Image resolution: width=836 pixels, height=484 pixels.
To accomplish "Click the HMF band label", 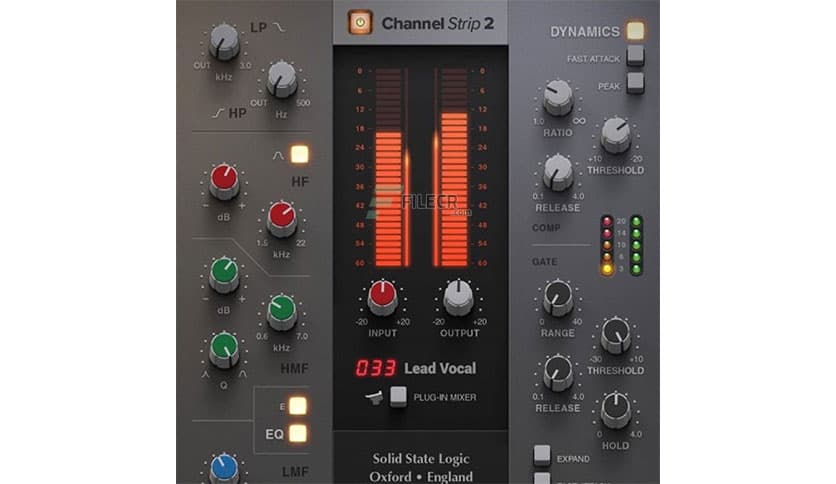I will 294,368.
